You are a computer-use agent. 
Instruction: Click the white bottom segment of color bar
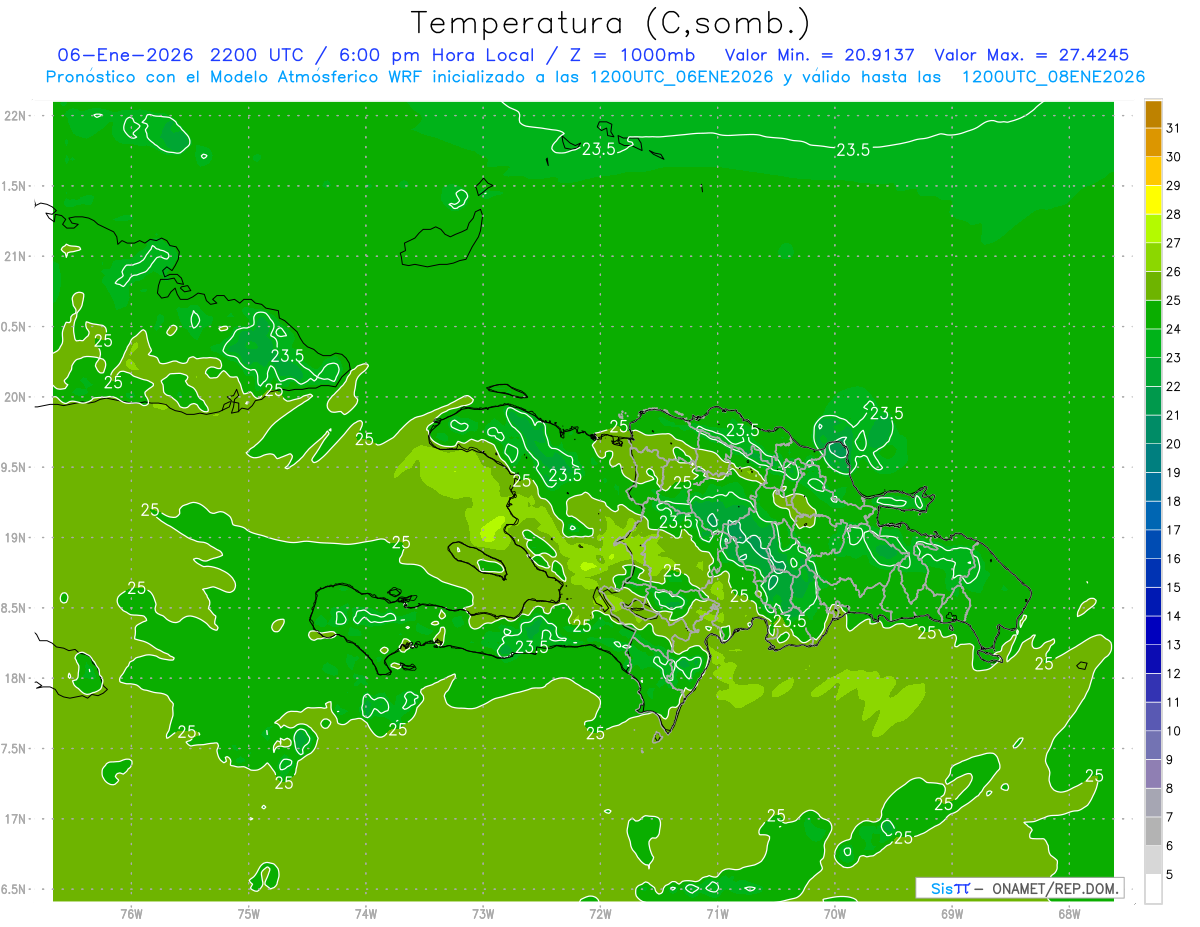[x=1153, y=888]
